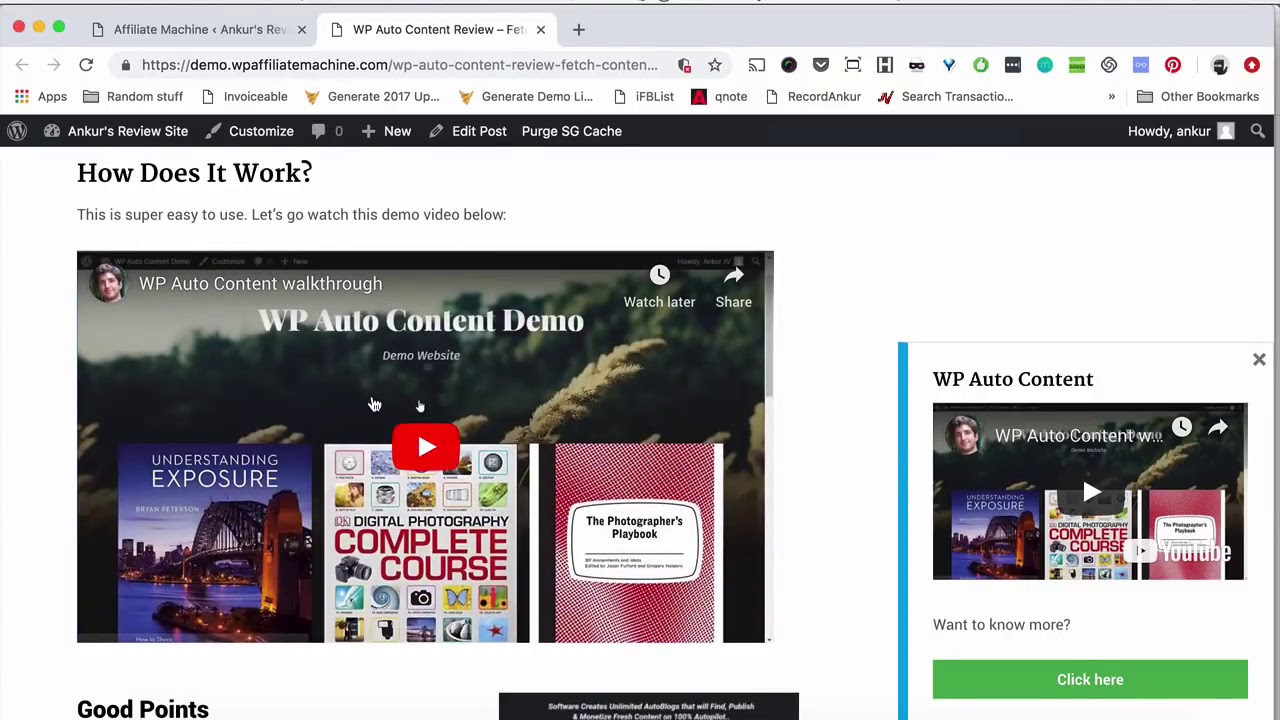This screenshot has width=1280, height=720.
Task: Reload the page with browser refresh icon
Action: pyautogui.click(x=86, y=65)
